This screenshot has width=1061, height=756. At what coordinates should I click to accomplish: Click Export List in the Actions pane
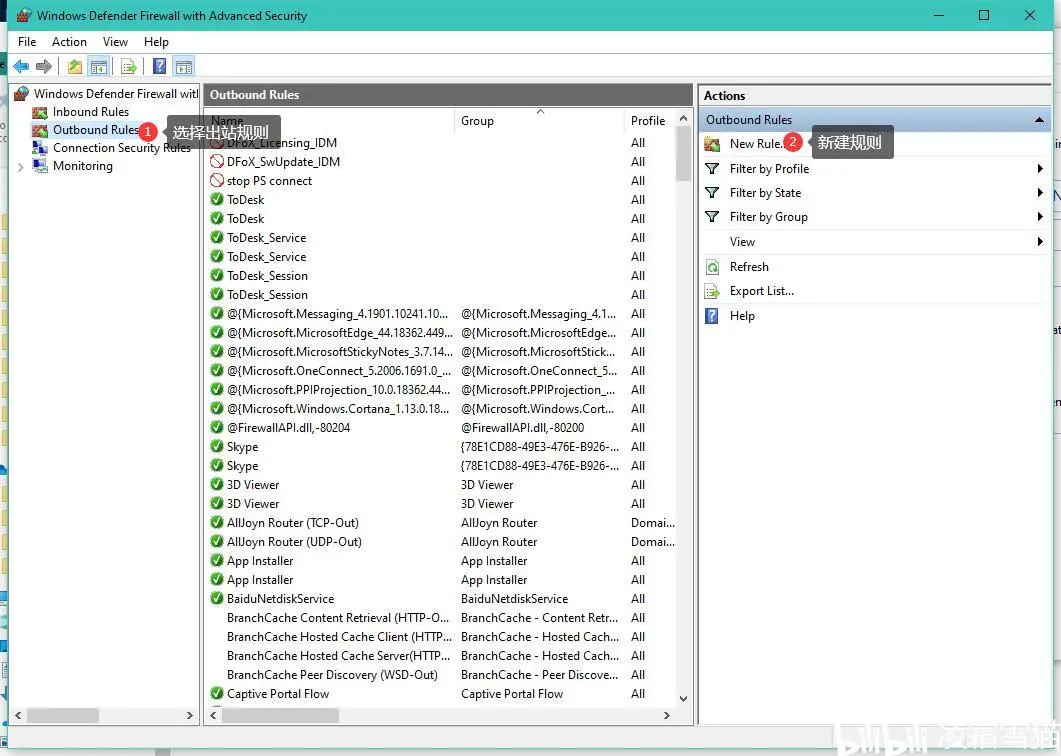pyautogui.click(x=761, y=290)
